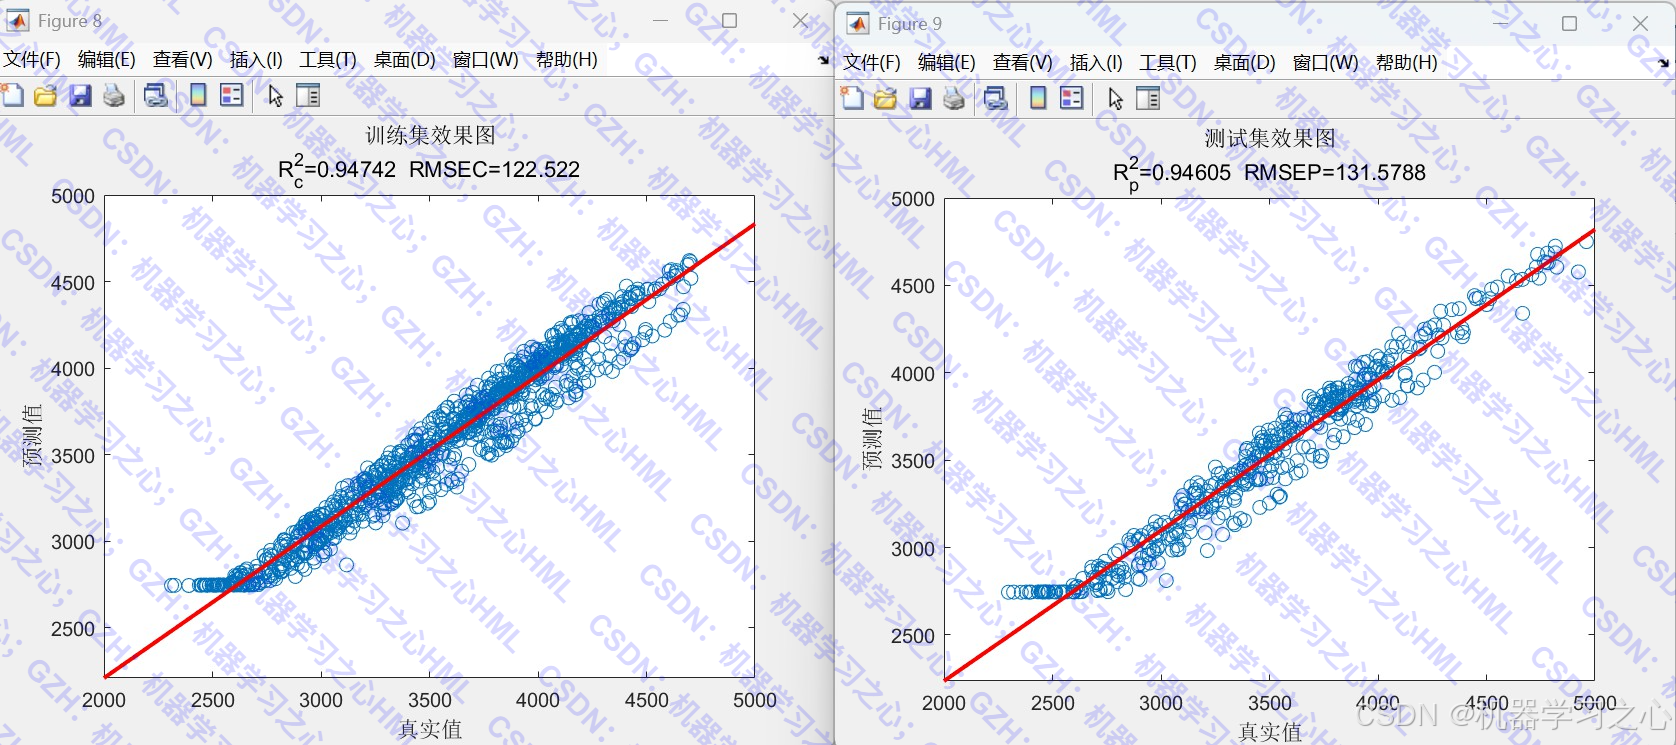Viewport: 1676px width, 745px height.
Task: Click dock arrow at Figure 9 menu bar end
Action: pos(1663,63)
